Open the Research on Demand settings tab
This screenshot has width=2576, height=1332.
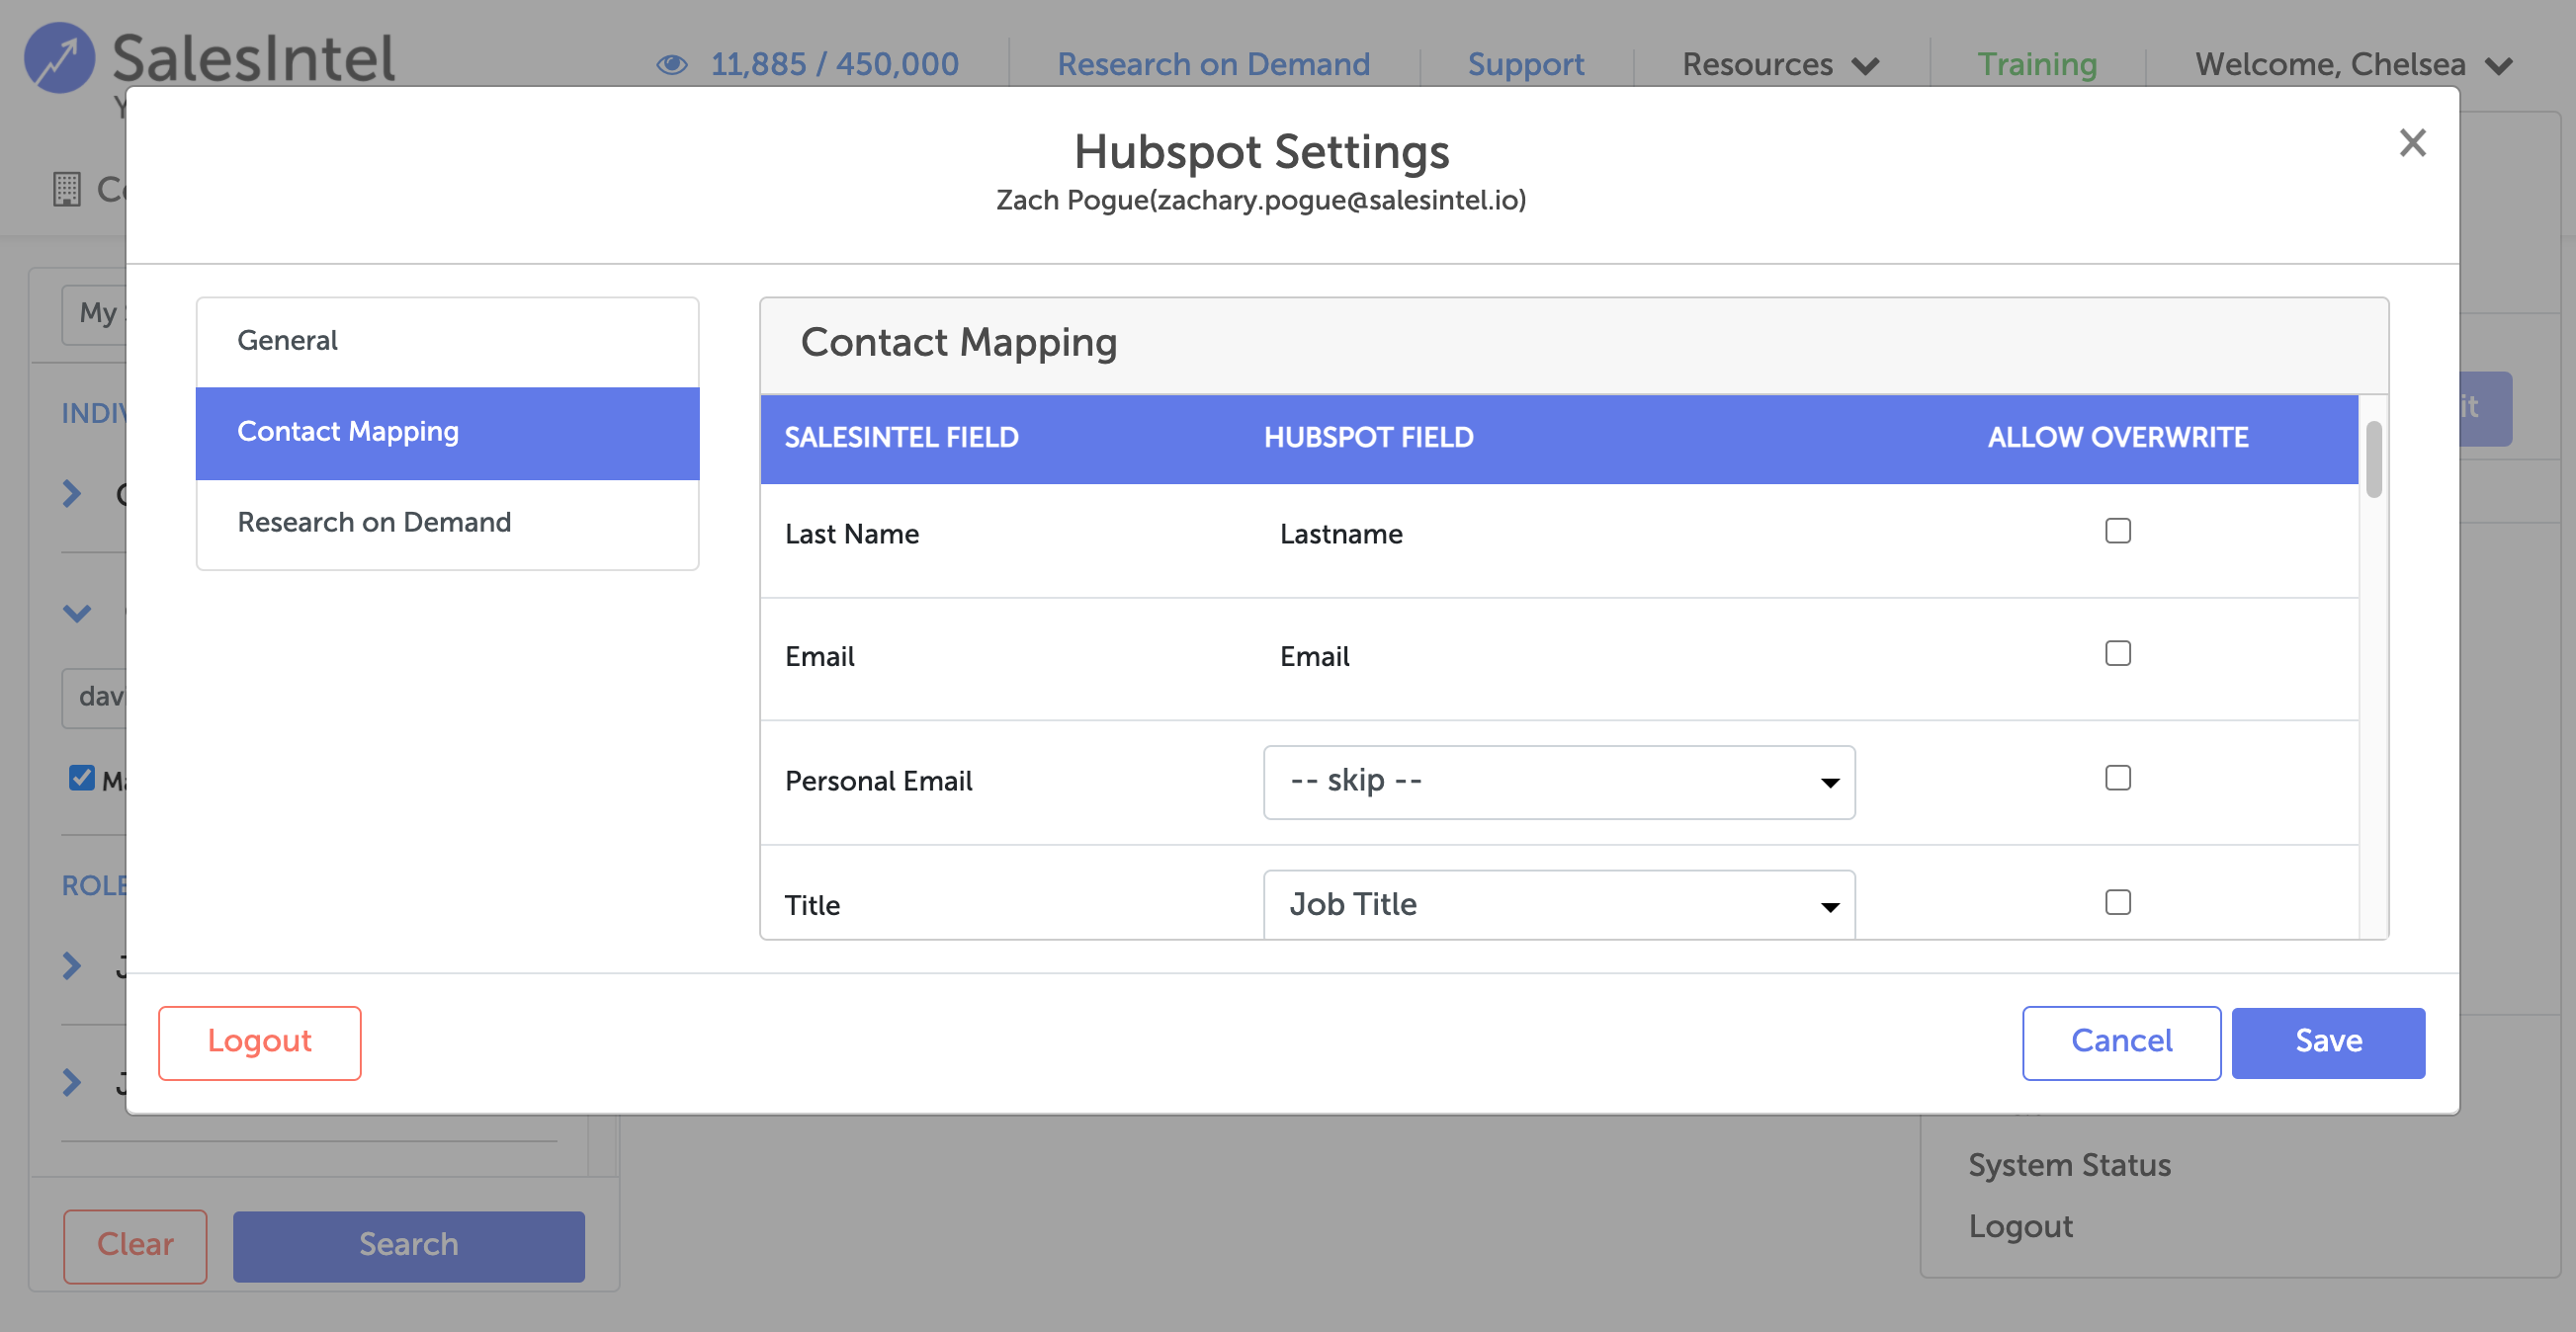(447, 523)
